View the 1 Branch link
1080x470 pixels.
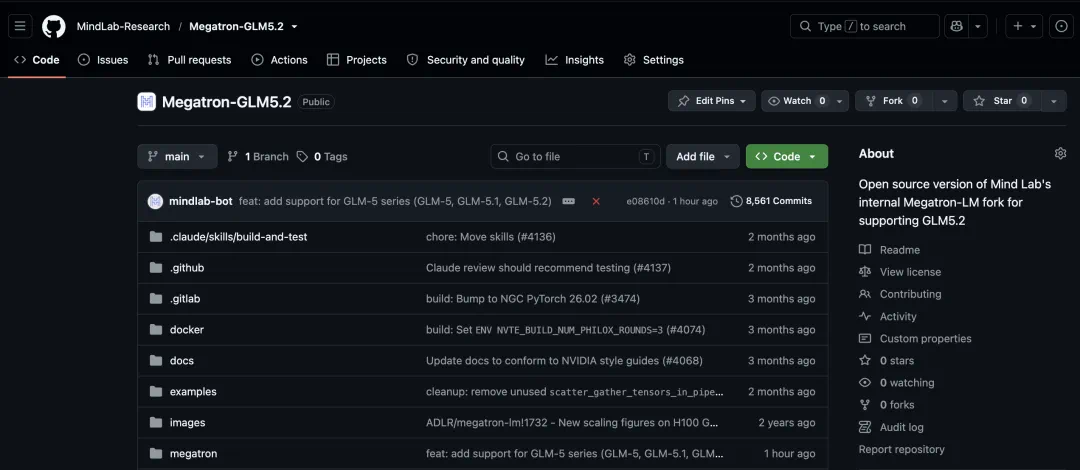pos(258,156)
